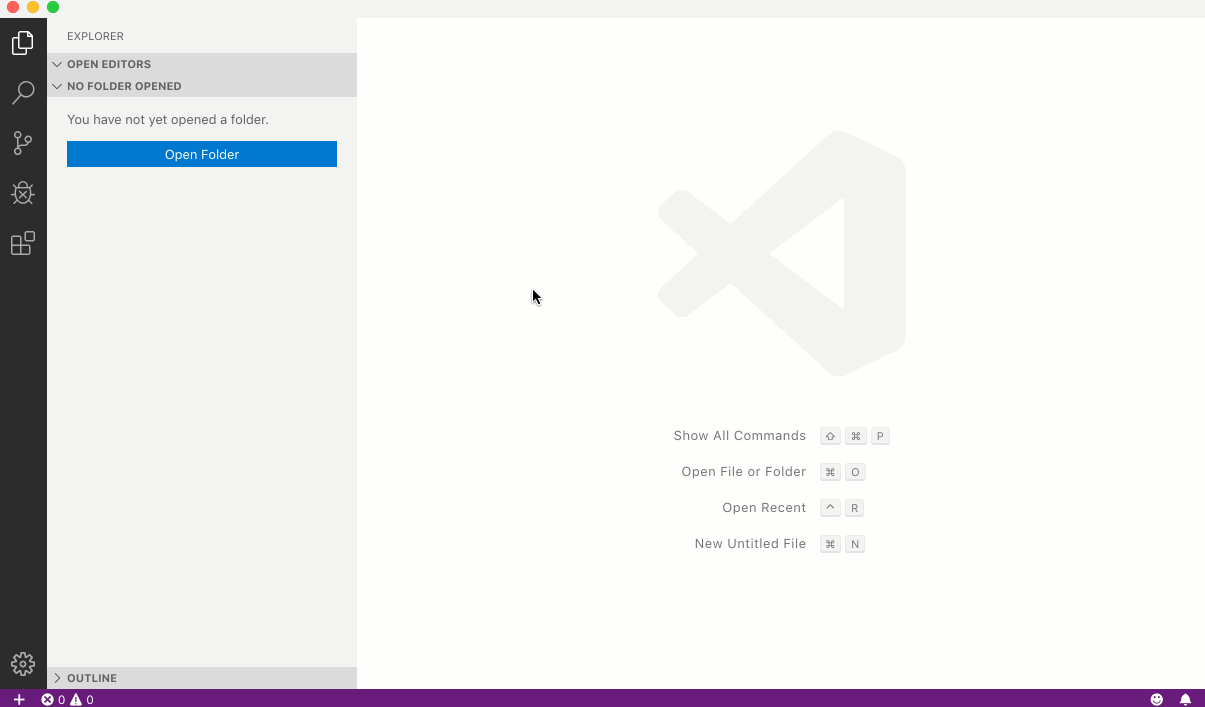Open the Debug view bug icon
Screen dimensions: 1205x707
click(23, 193)
